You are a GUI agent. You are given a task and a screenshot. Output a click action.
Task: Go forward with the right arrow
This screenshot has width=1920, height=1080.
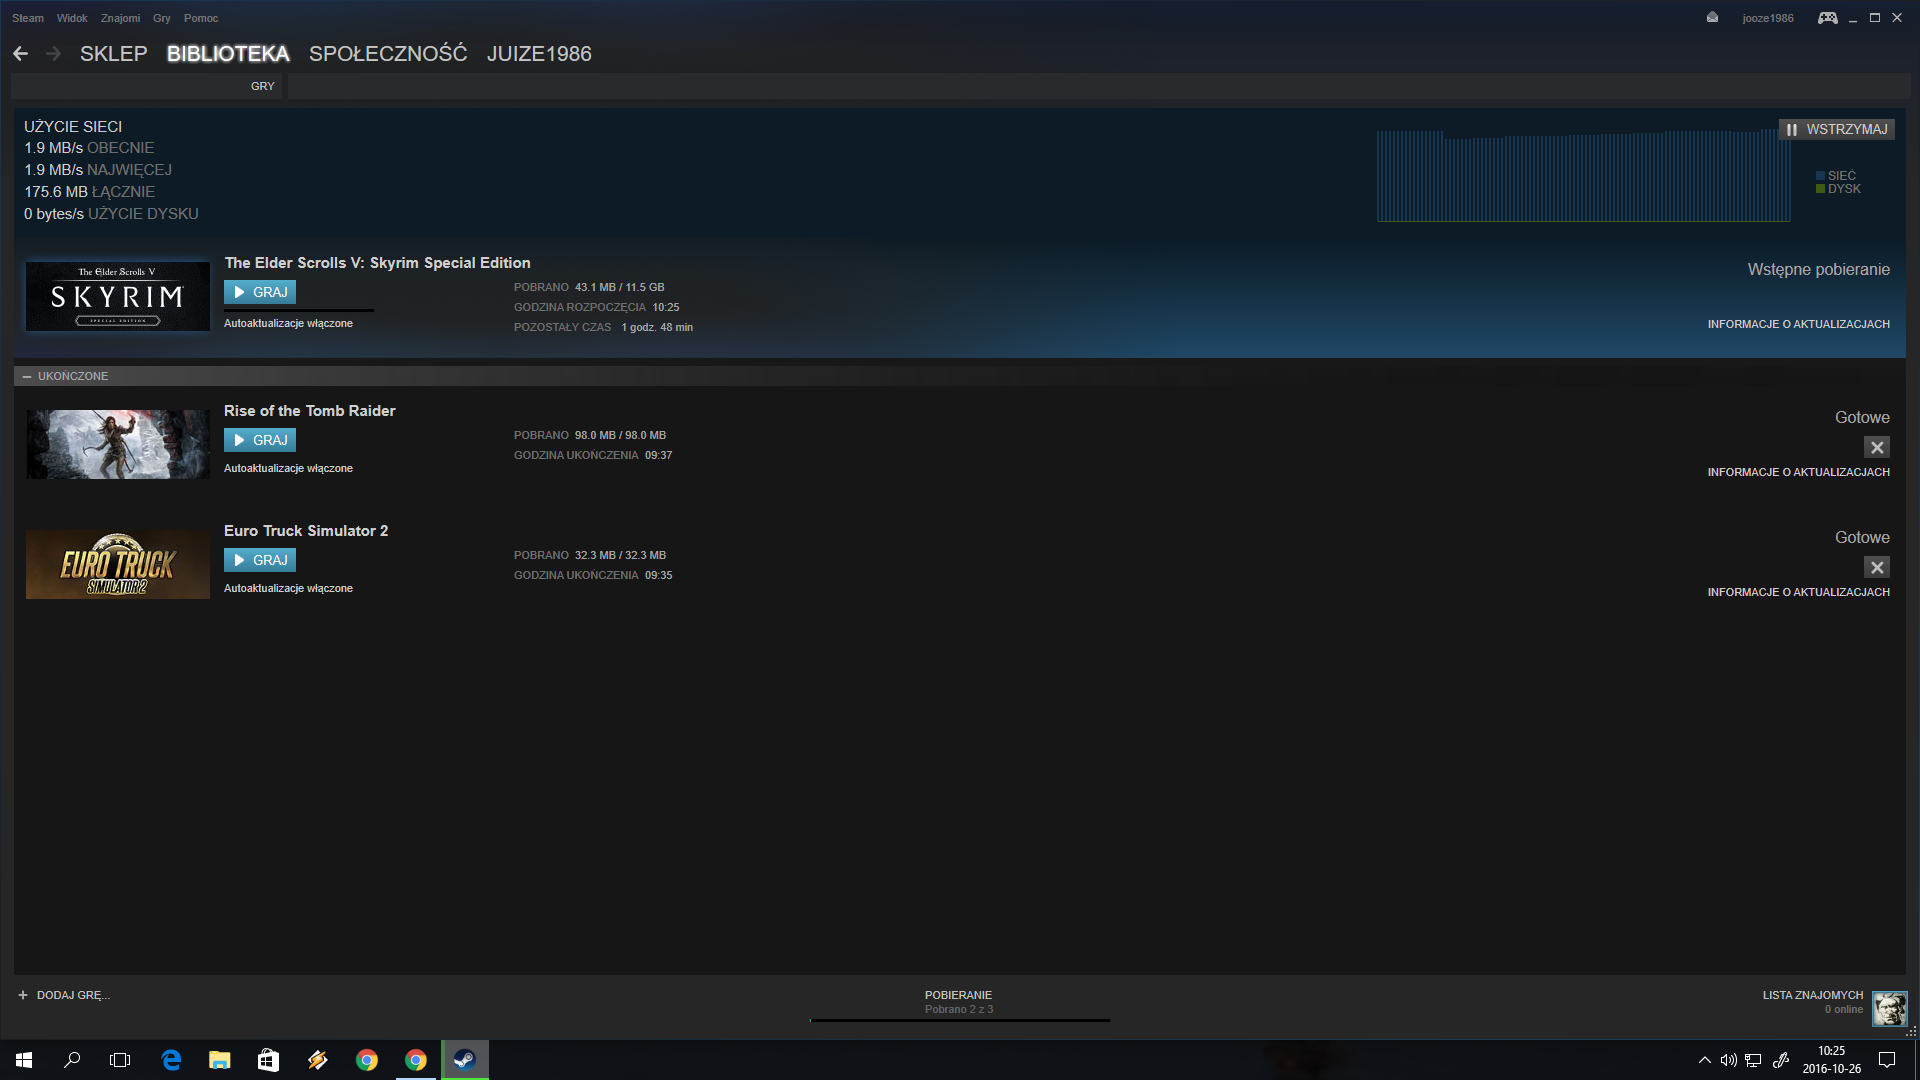point(54,54)
